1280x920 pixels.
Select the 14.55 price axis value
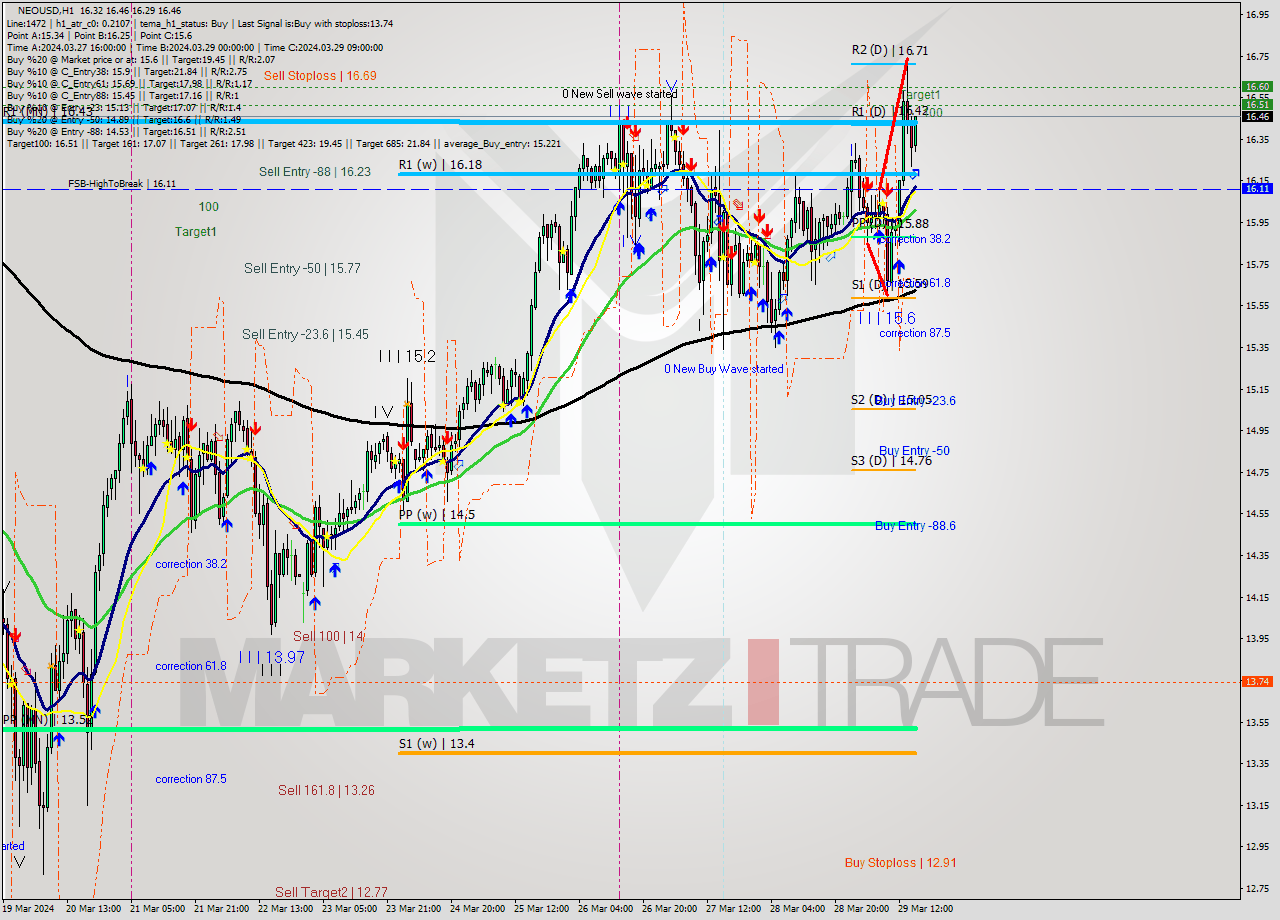(x=1256, y=513)
